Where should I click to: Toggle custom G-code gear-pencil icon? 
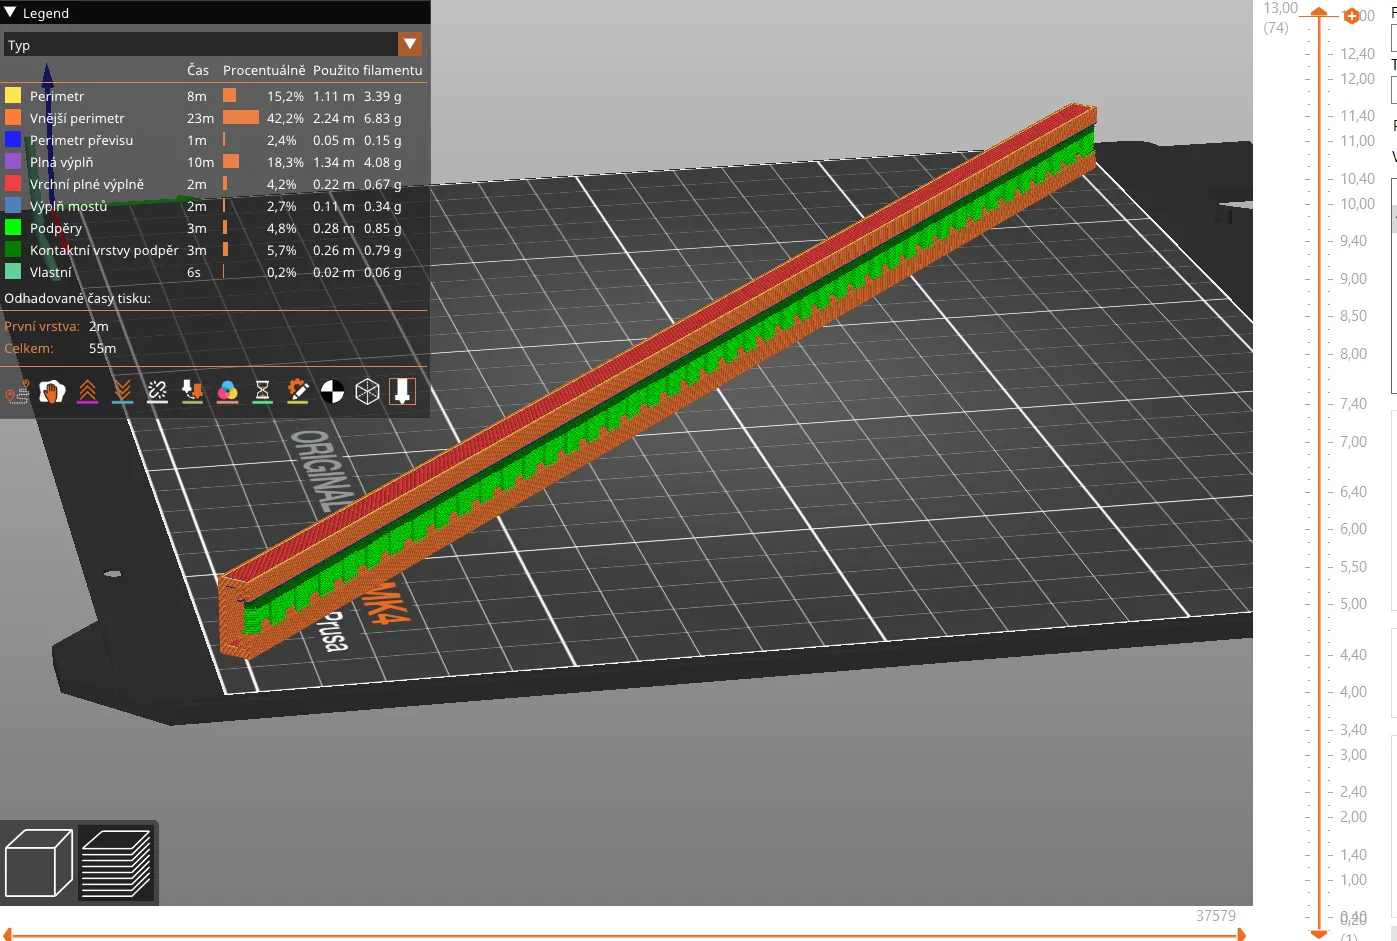pyautogui.click(x=297, y=392)
